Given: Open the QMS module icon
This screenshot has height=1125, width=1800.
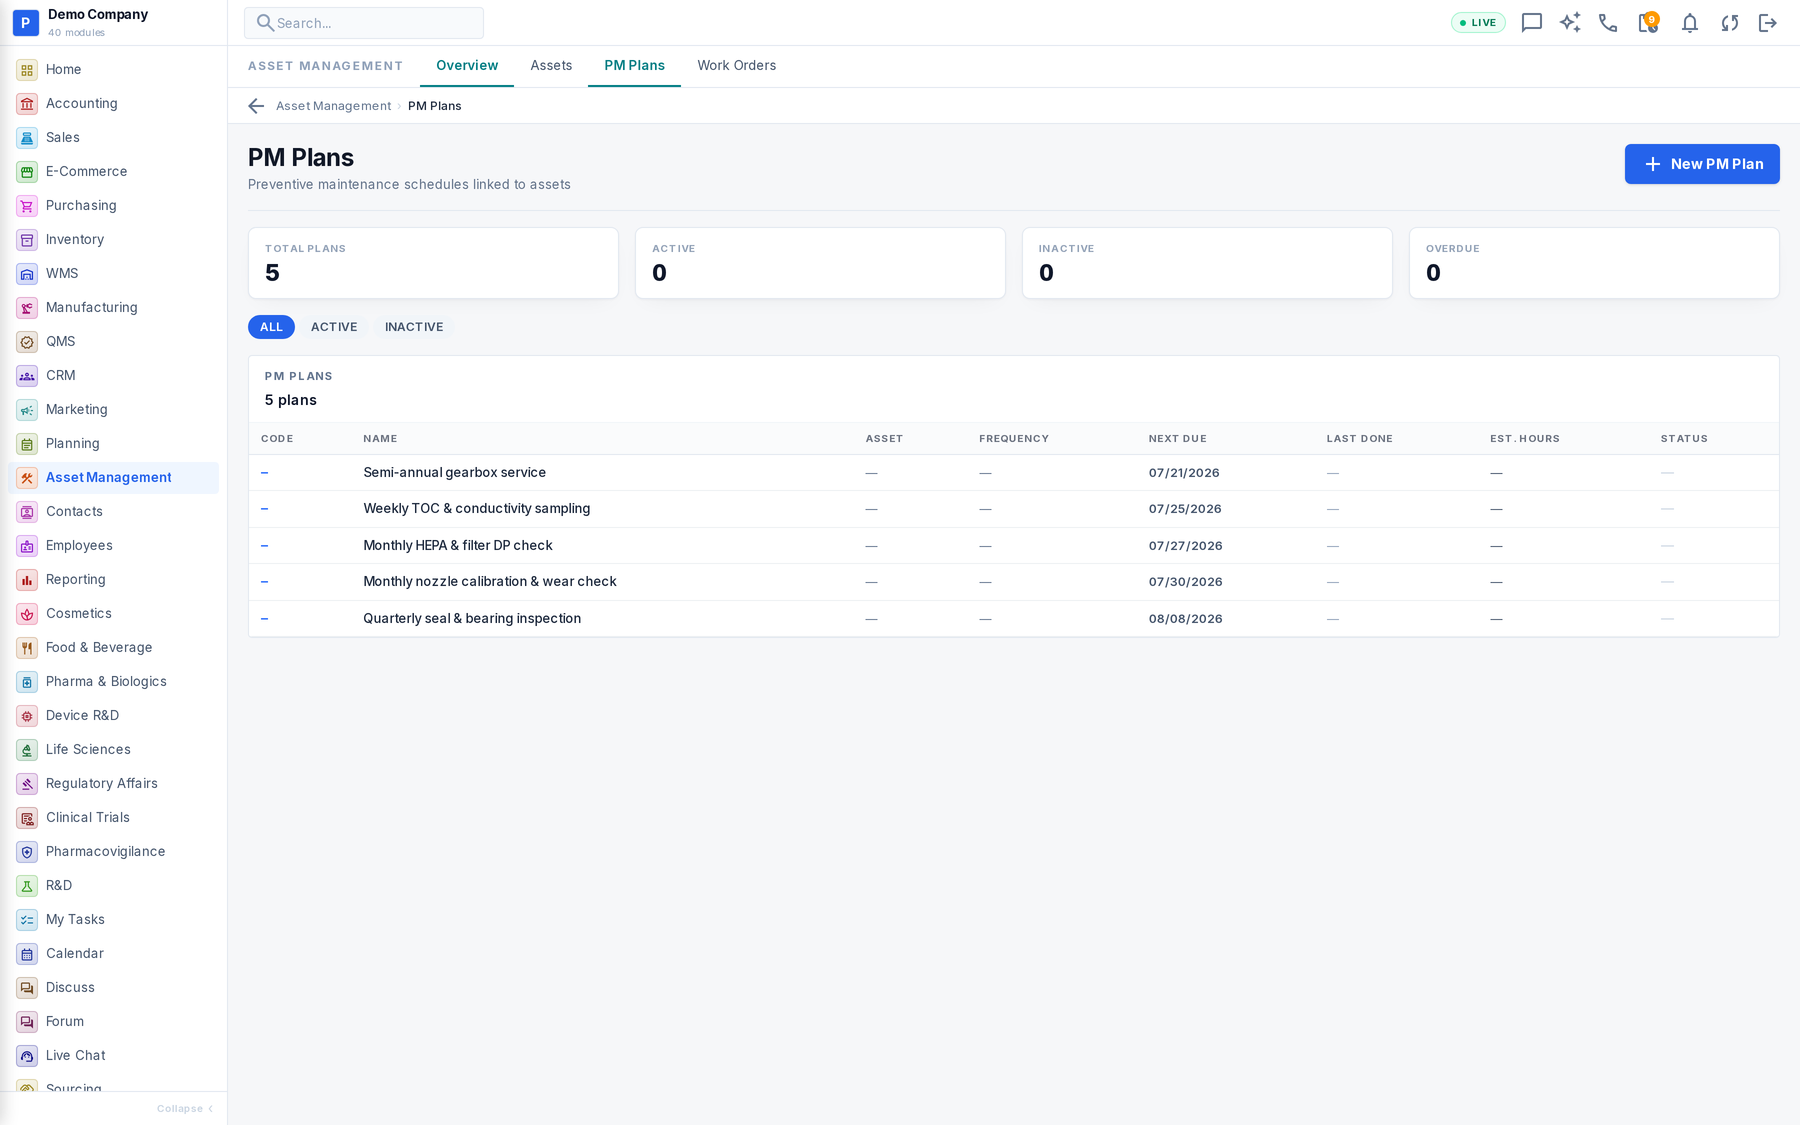Looking at the screenshot, I should point(27,342).
